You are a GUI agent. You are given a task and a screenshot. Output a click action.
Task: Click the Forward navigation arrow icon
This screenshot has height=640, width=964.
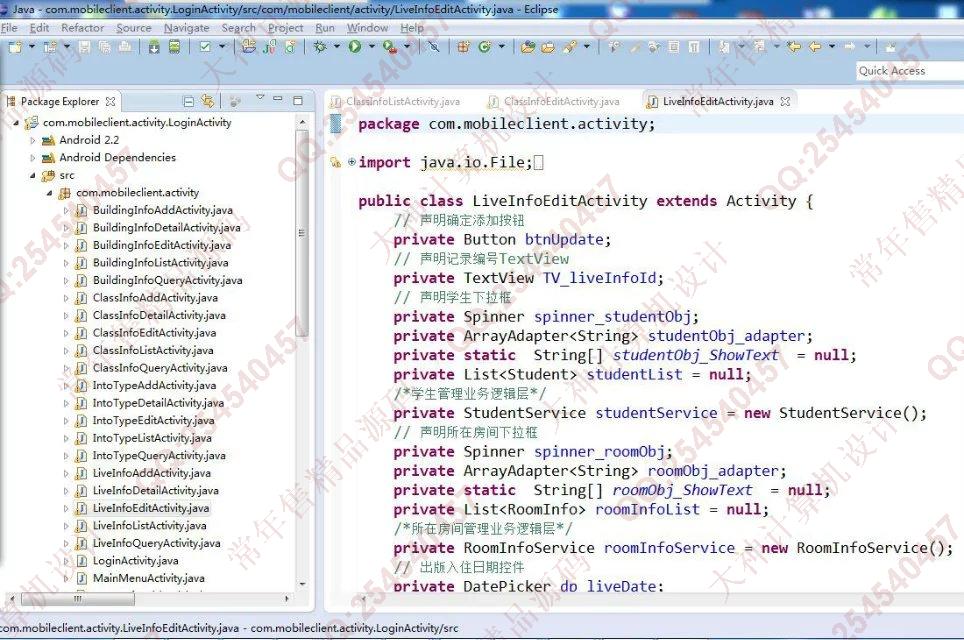tap(850, 47)
